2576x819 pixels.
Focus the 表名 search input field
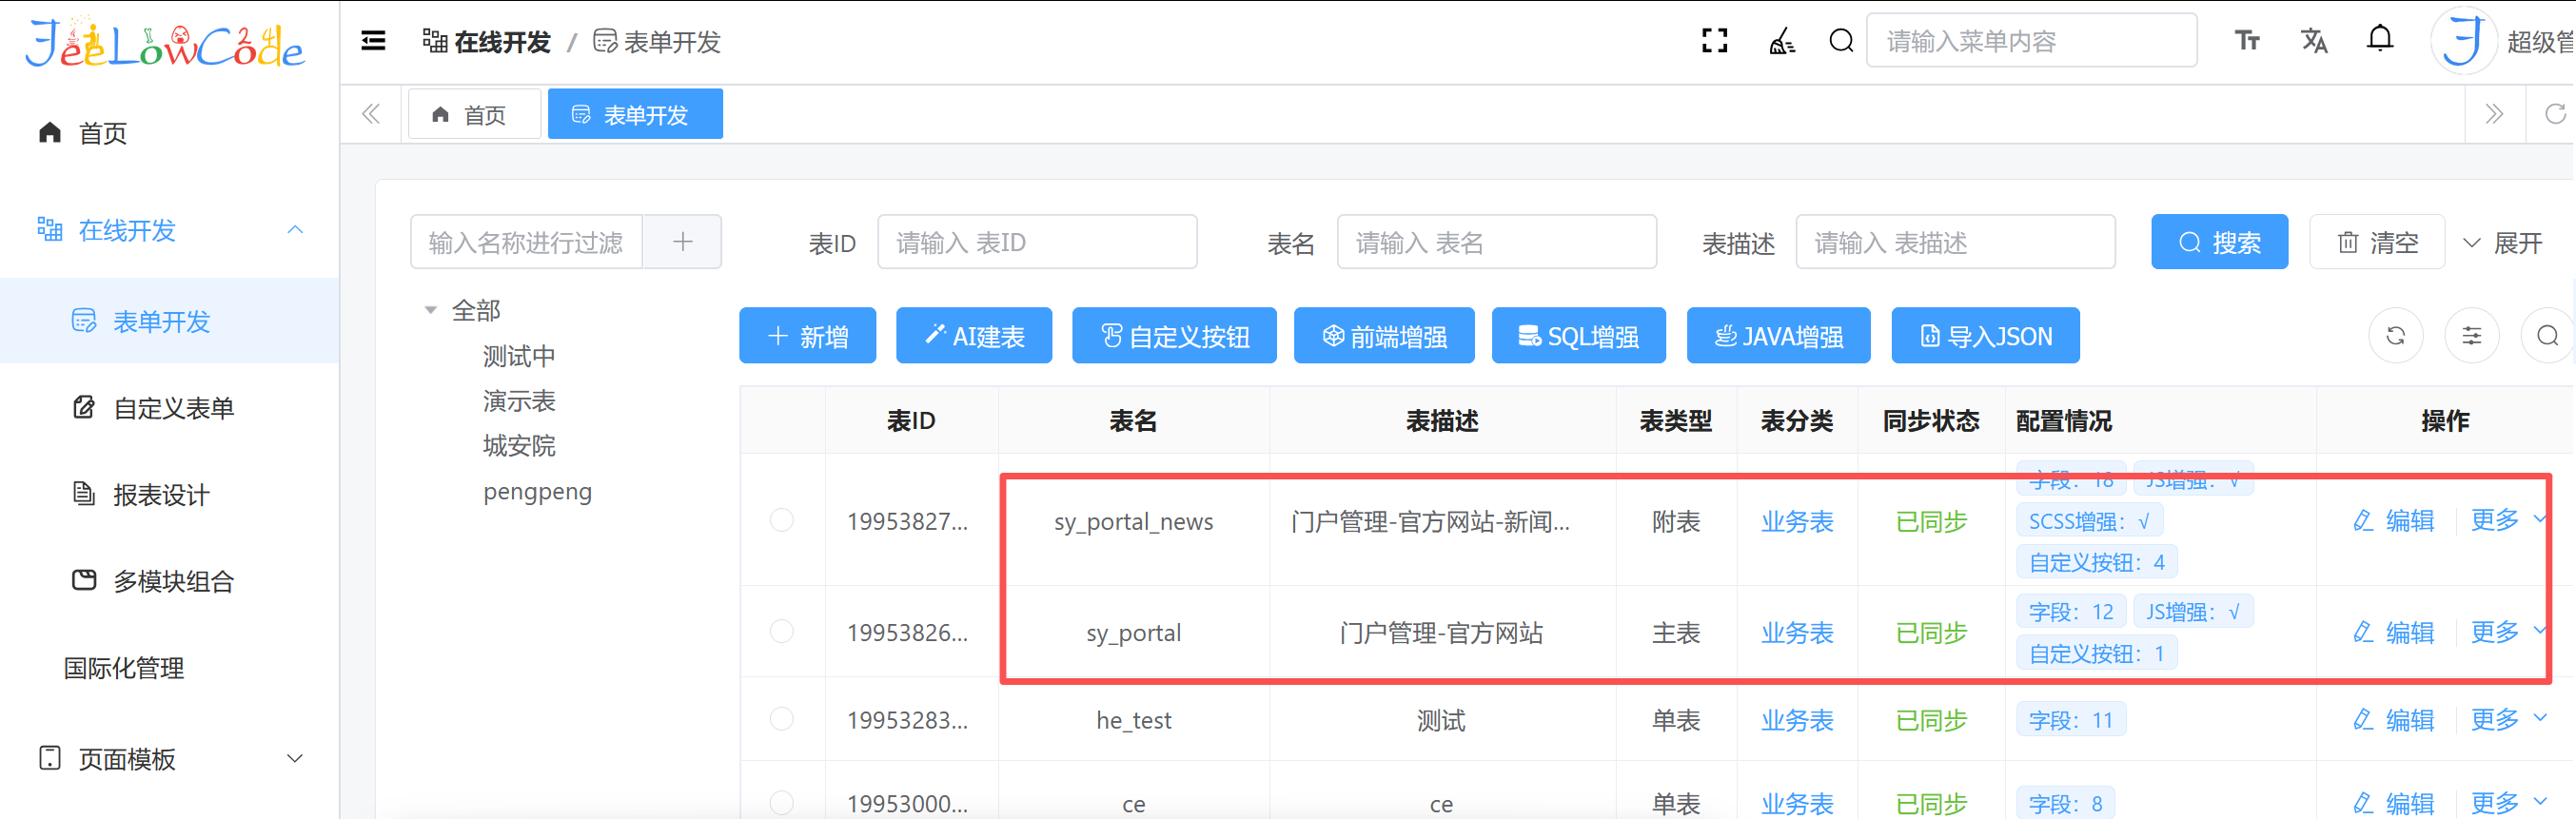[x=1496, y=242]
